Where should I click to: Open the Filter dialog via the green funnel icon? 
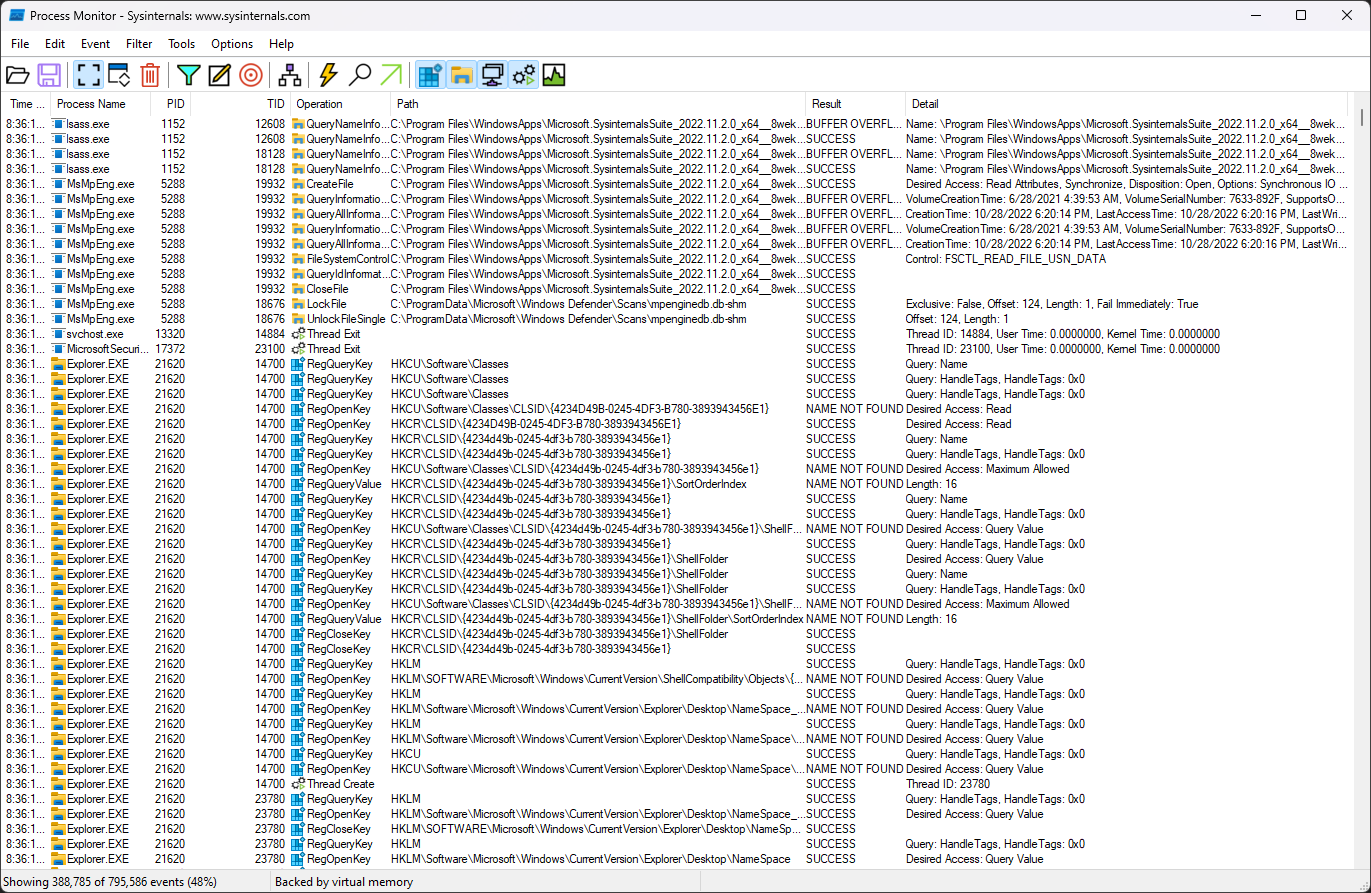188,75
